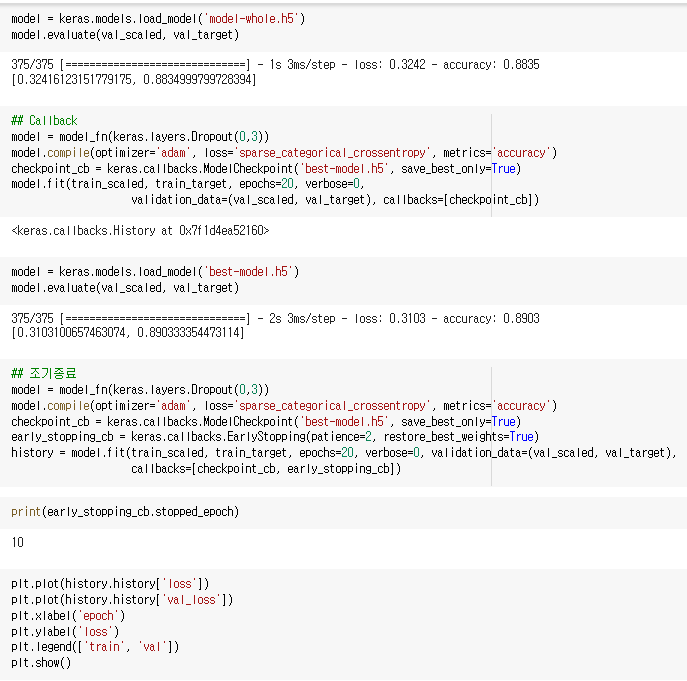
Task: Click the '## Callback' comment line
Action: coord(44,121)
